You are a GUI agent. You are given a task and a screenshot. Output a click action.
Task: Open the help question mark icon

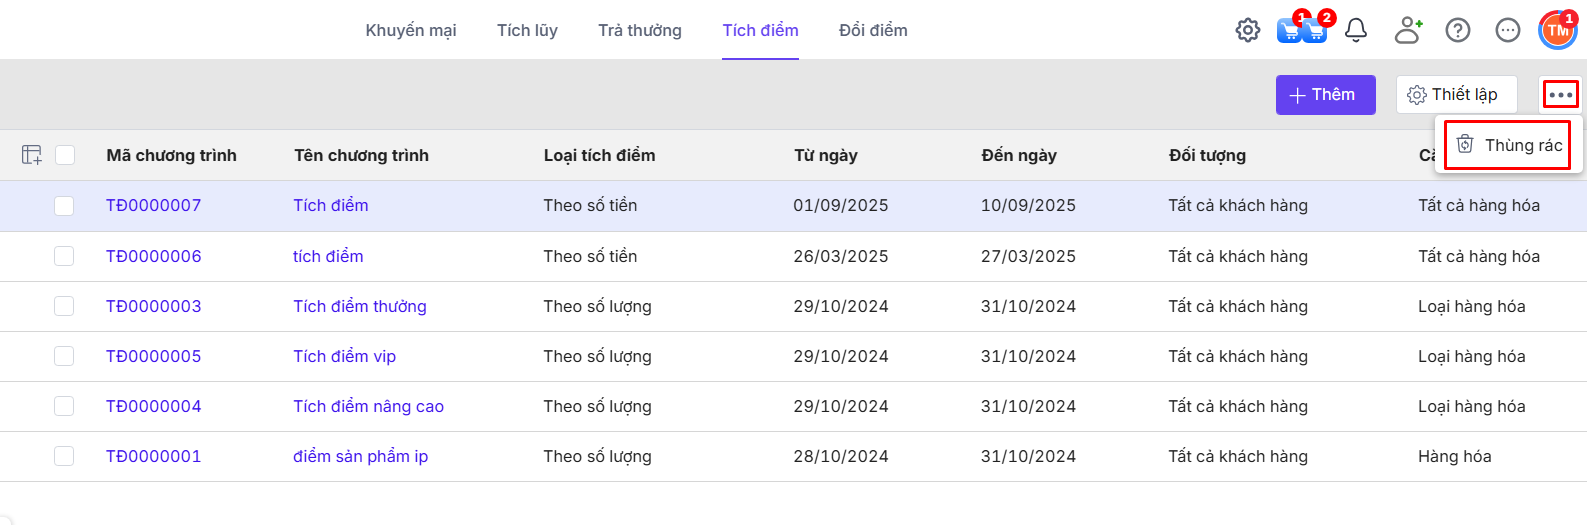click(x=1458, y=30)
